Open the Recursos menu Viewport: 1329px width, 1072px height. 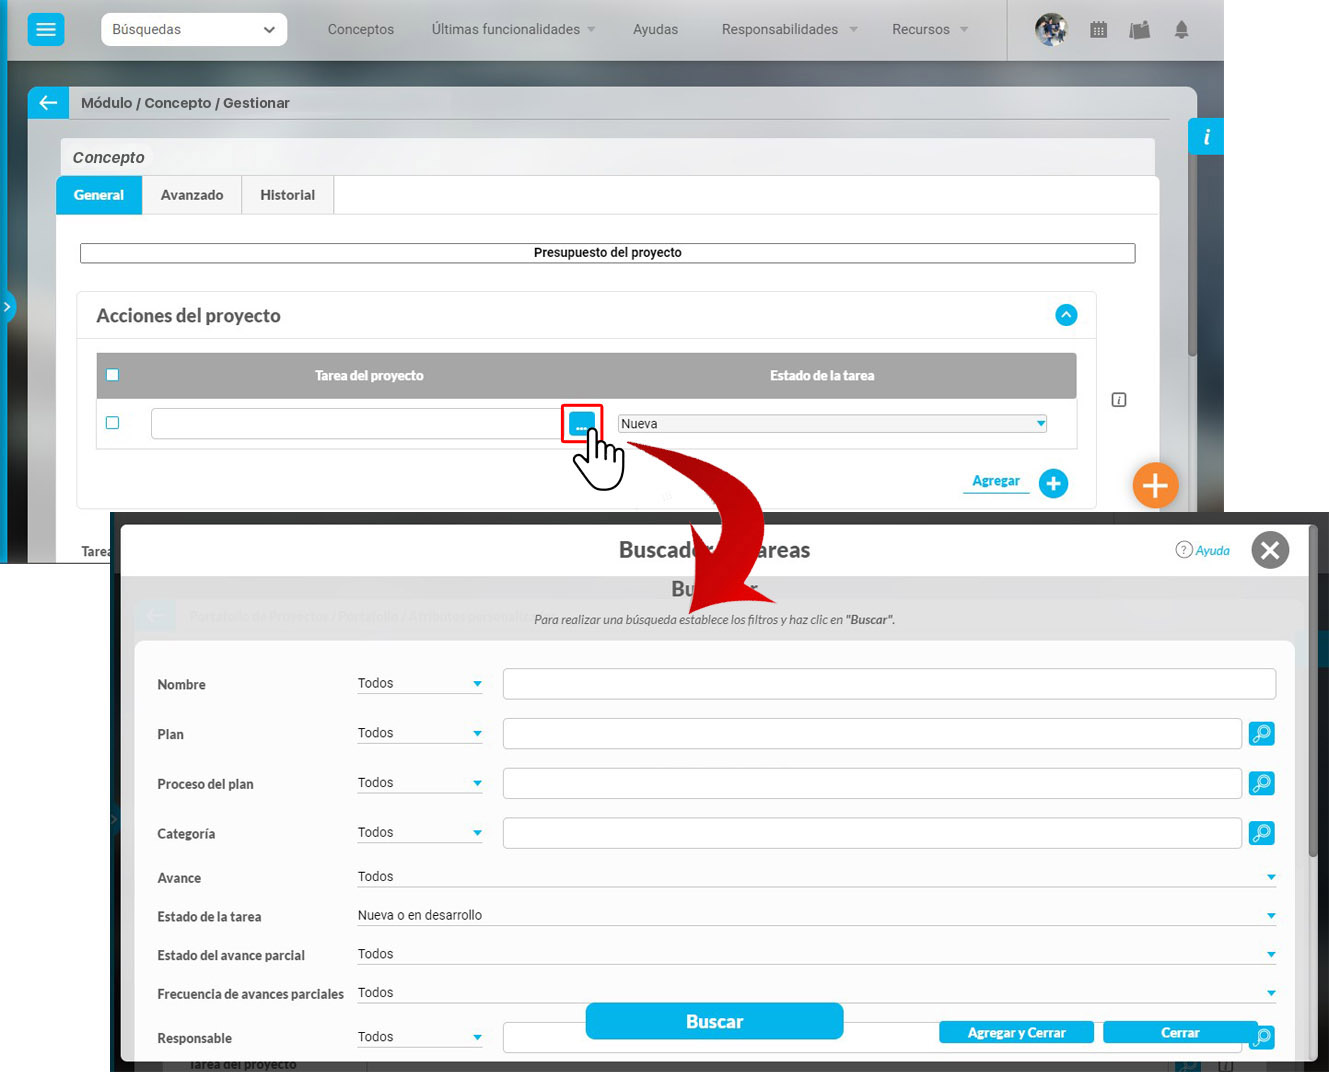(x=929, y=30)
